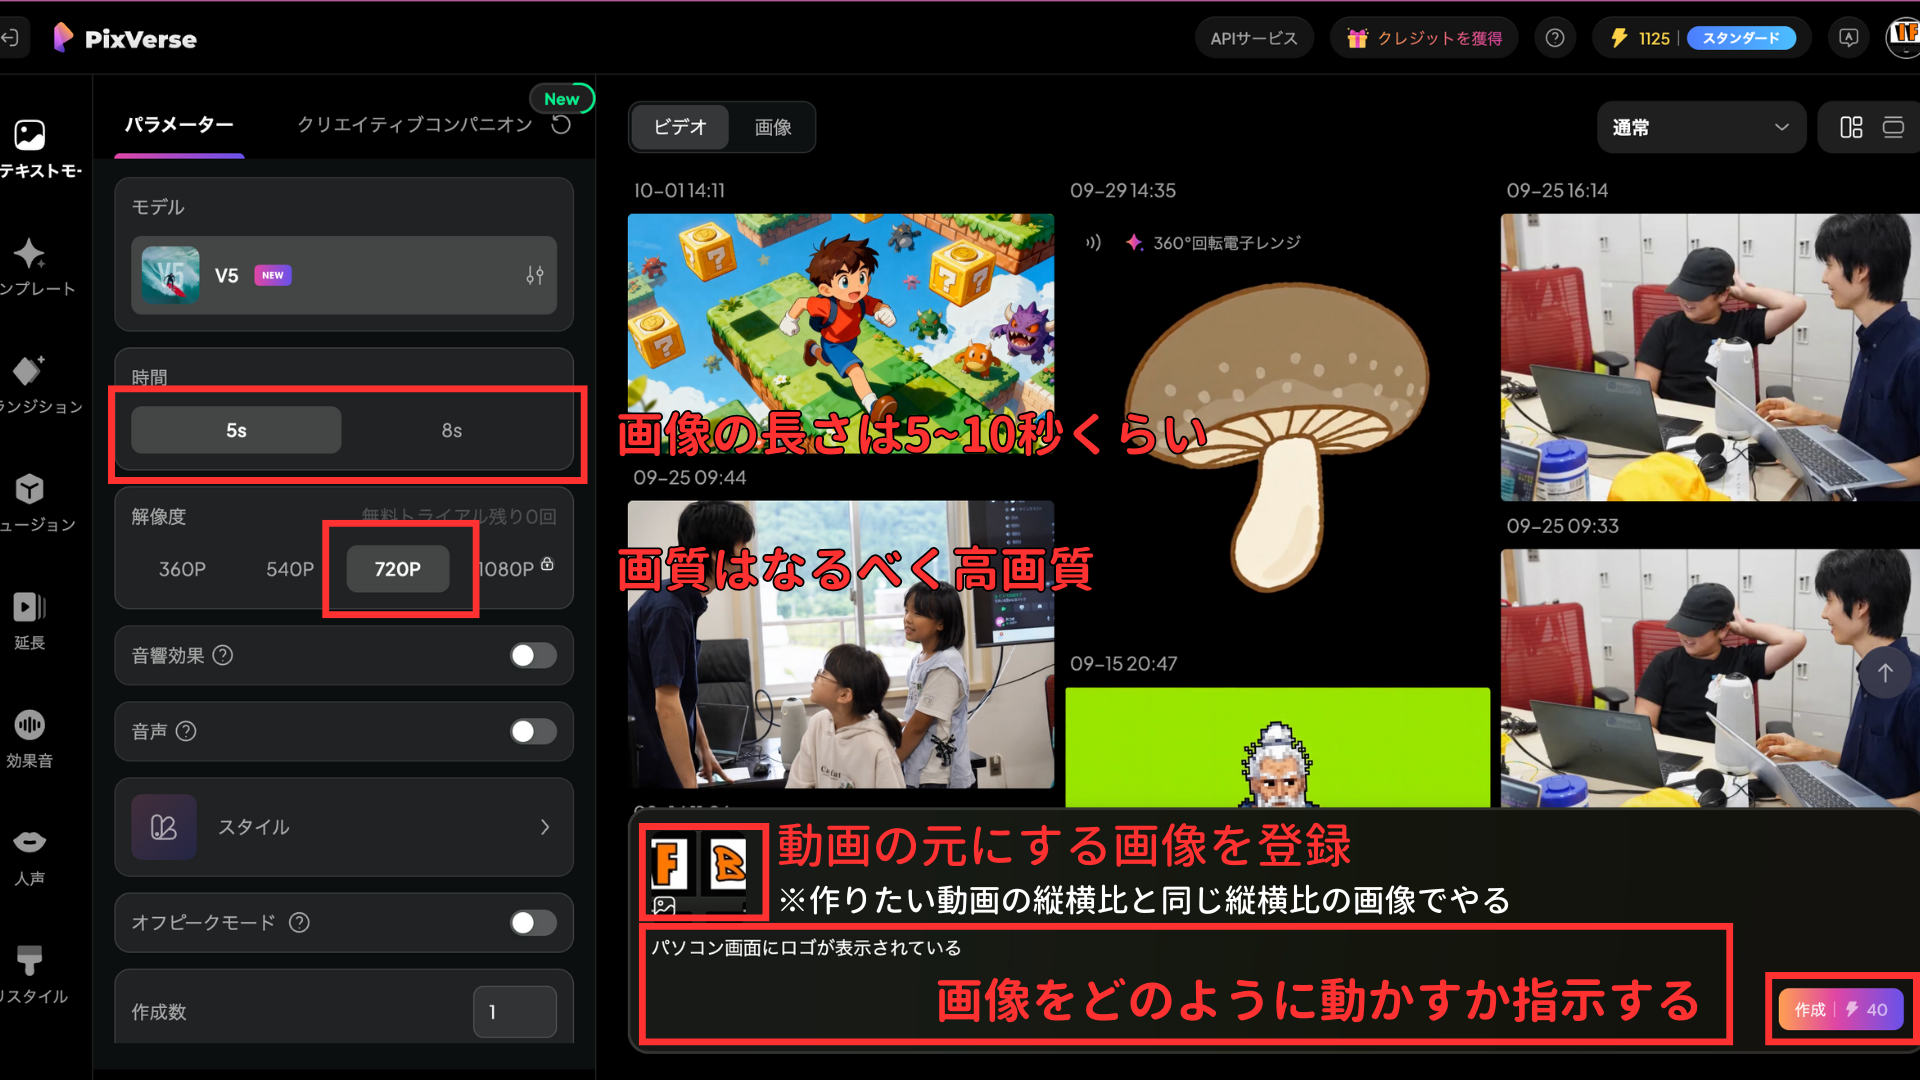
Task: Reset parameters with the circular arrow
Action: [x=562, y=125]
